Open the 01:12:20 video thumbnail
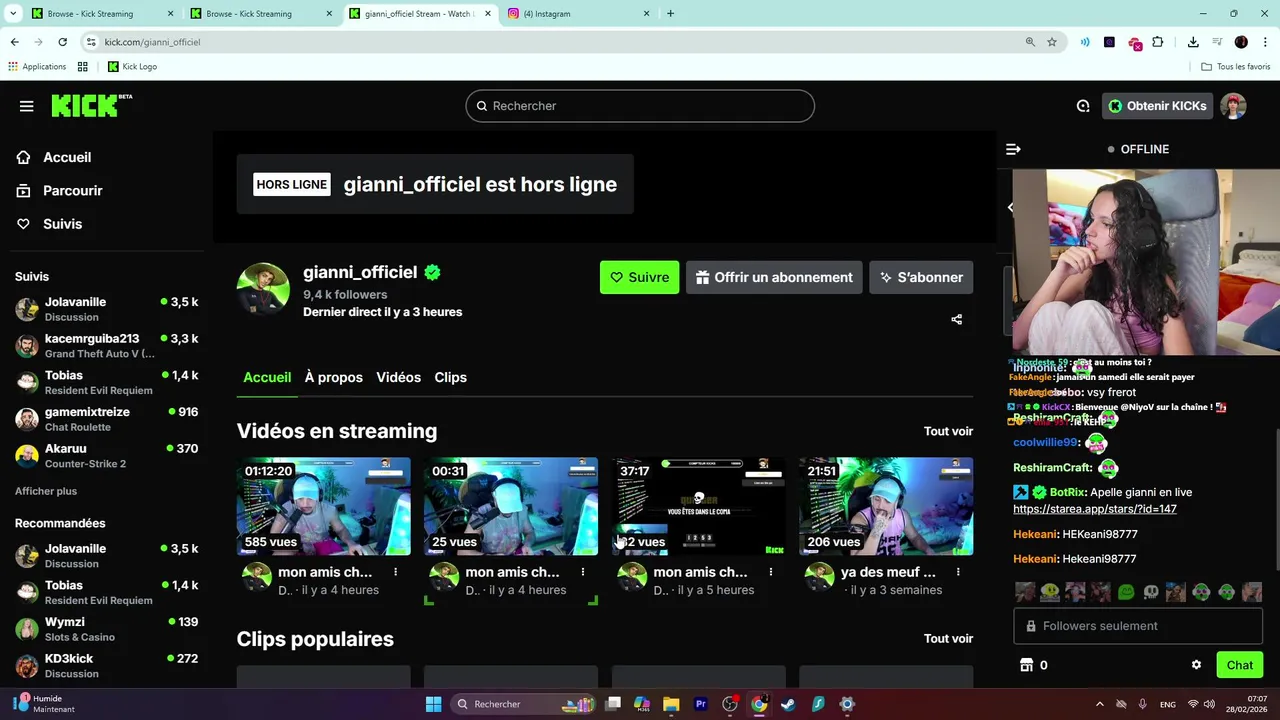 point(324,506)
